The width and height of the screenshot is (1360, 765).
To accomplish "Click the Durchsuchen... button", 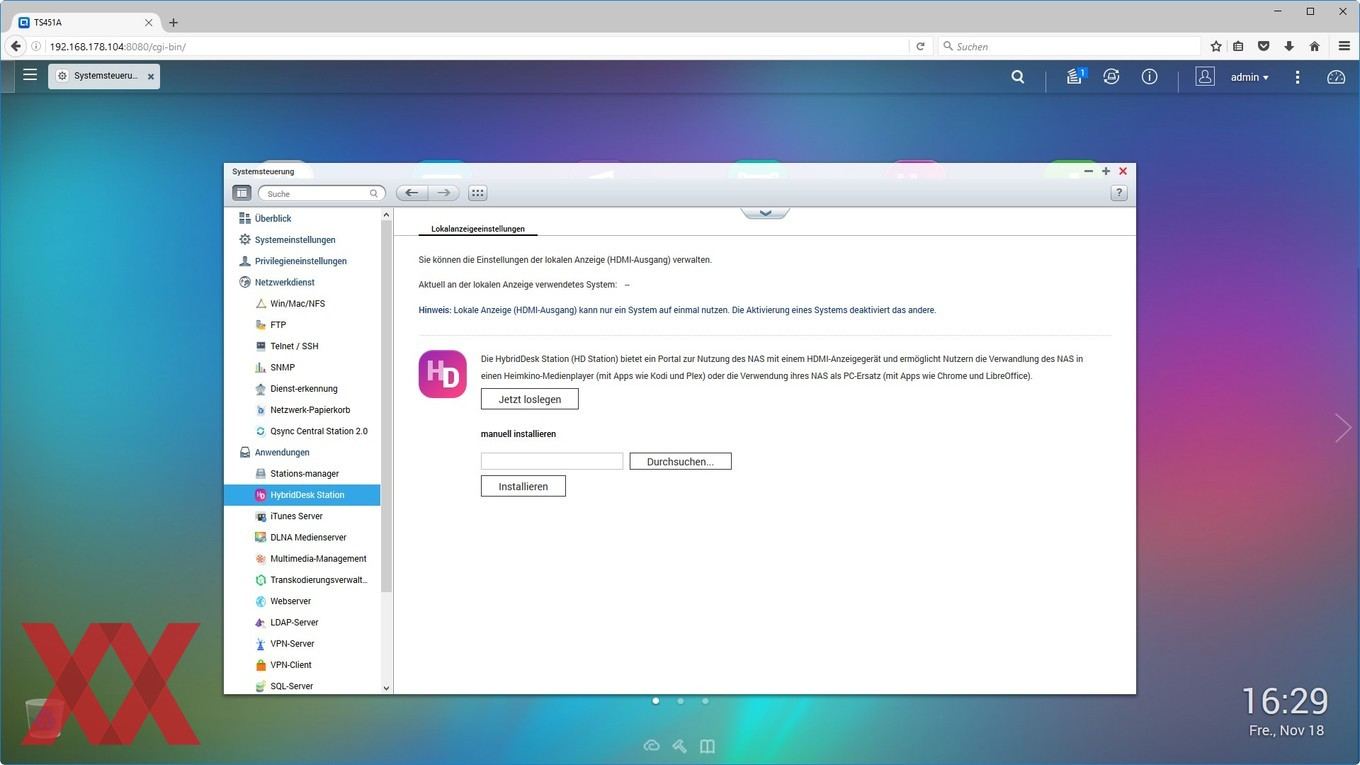I will point(680,461).
